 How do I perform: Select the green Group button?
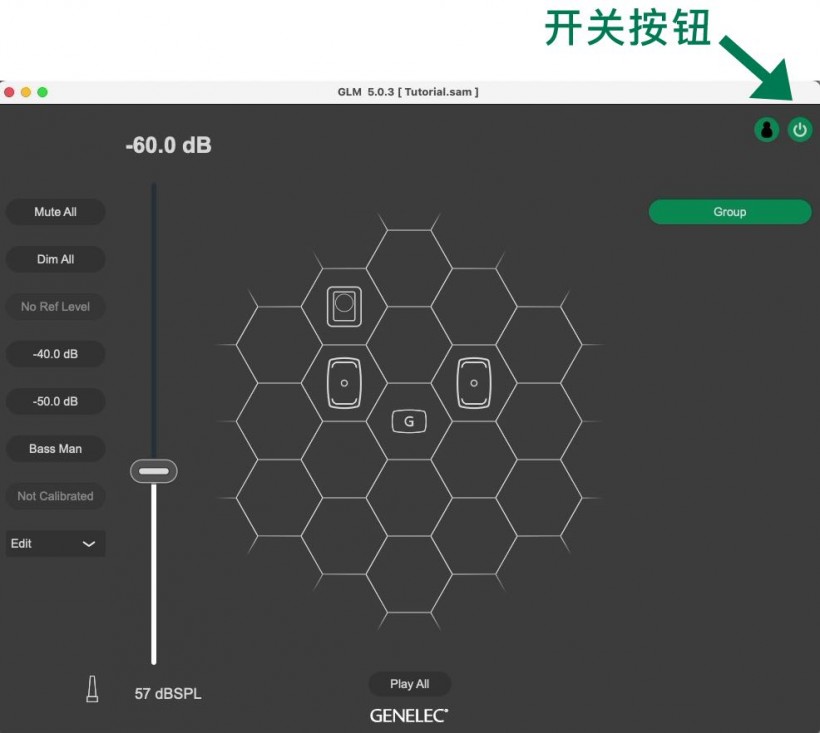tap(730, 212)
